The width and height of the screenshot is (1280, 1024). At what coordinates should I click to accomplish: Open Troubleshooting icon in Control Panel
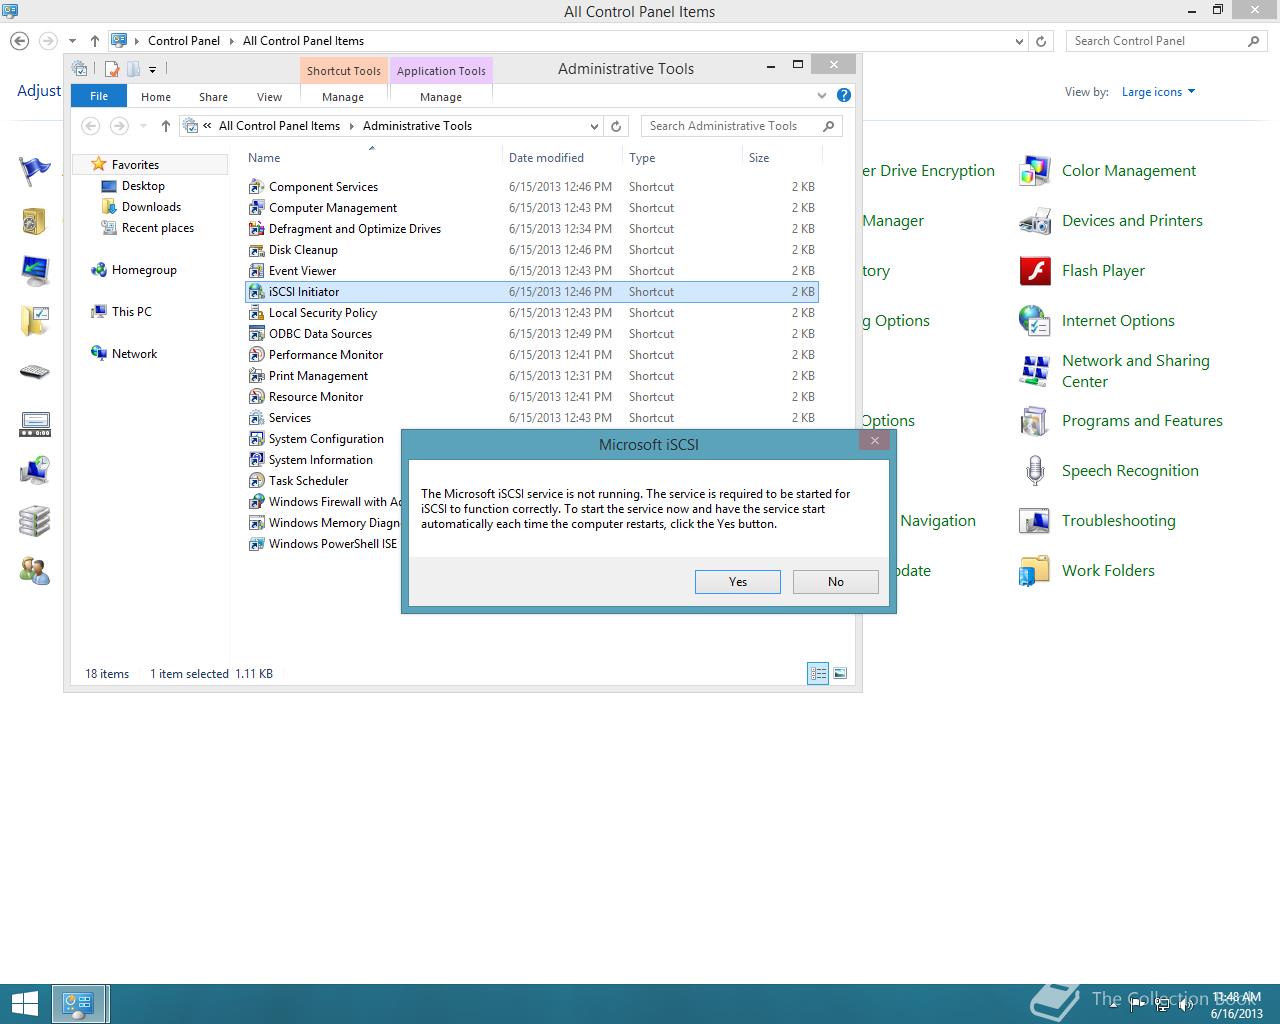(x=1034, y=521)
